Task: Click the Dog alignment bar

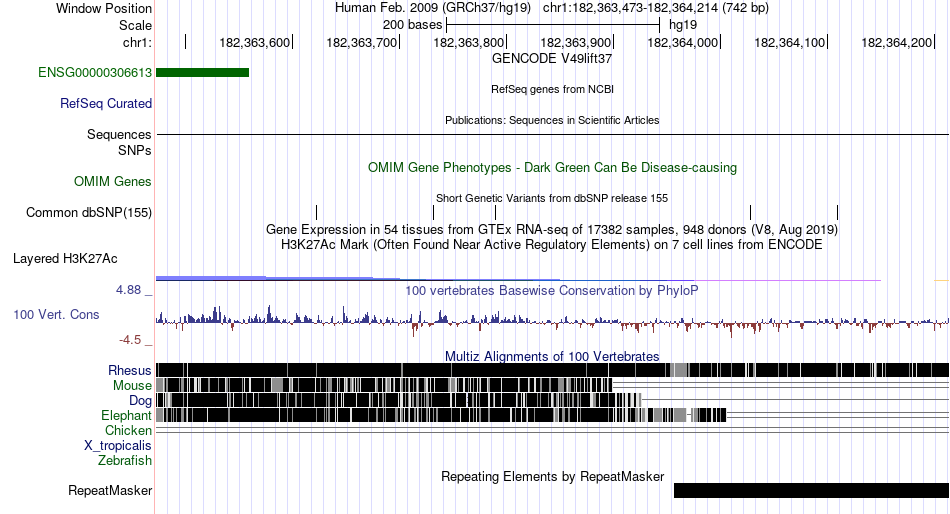Action: (399, 400)
